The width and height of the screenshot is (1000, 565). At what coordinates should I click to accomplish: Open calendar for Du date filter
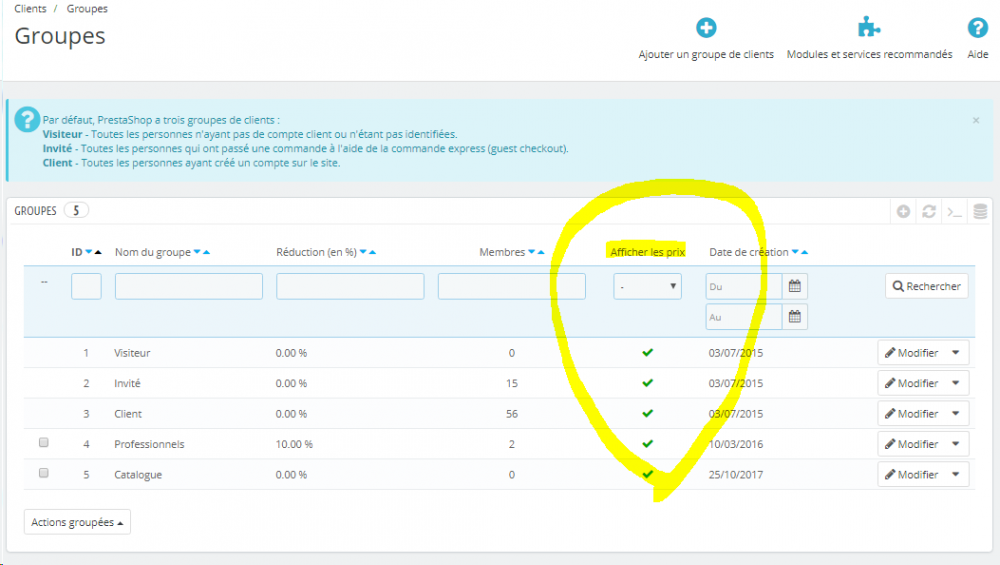[795, 286]
